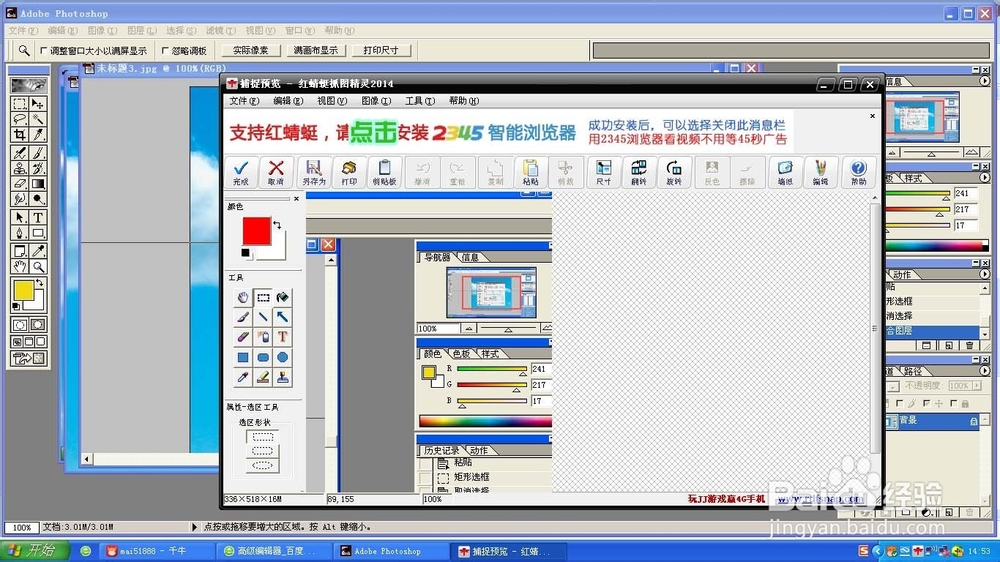Select Photoshop's clone stamp tool
The height and width of the screenshot is (562, 1000).
pos(20,168)
